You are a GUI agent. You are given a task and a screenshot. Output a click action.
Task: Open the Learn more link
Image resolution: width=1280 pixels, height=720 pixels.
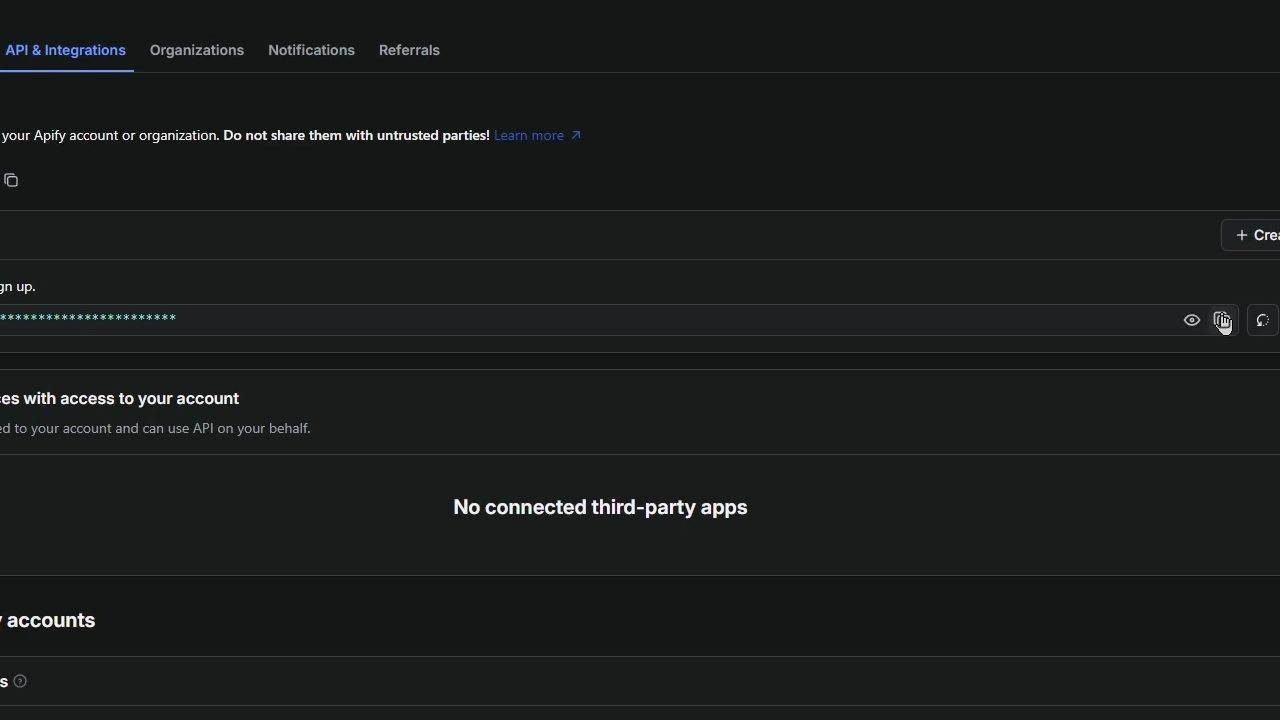[x=528, y=135]
